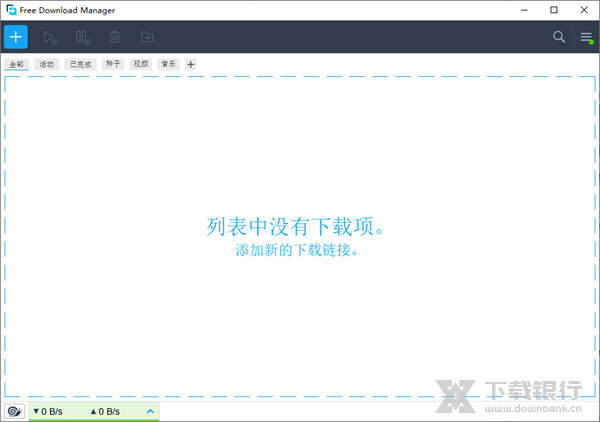Screen dimensions: 600x422
Task: Move download using the folder arrow icon
Action: pyautogui.click(x=147, y=37)
